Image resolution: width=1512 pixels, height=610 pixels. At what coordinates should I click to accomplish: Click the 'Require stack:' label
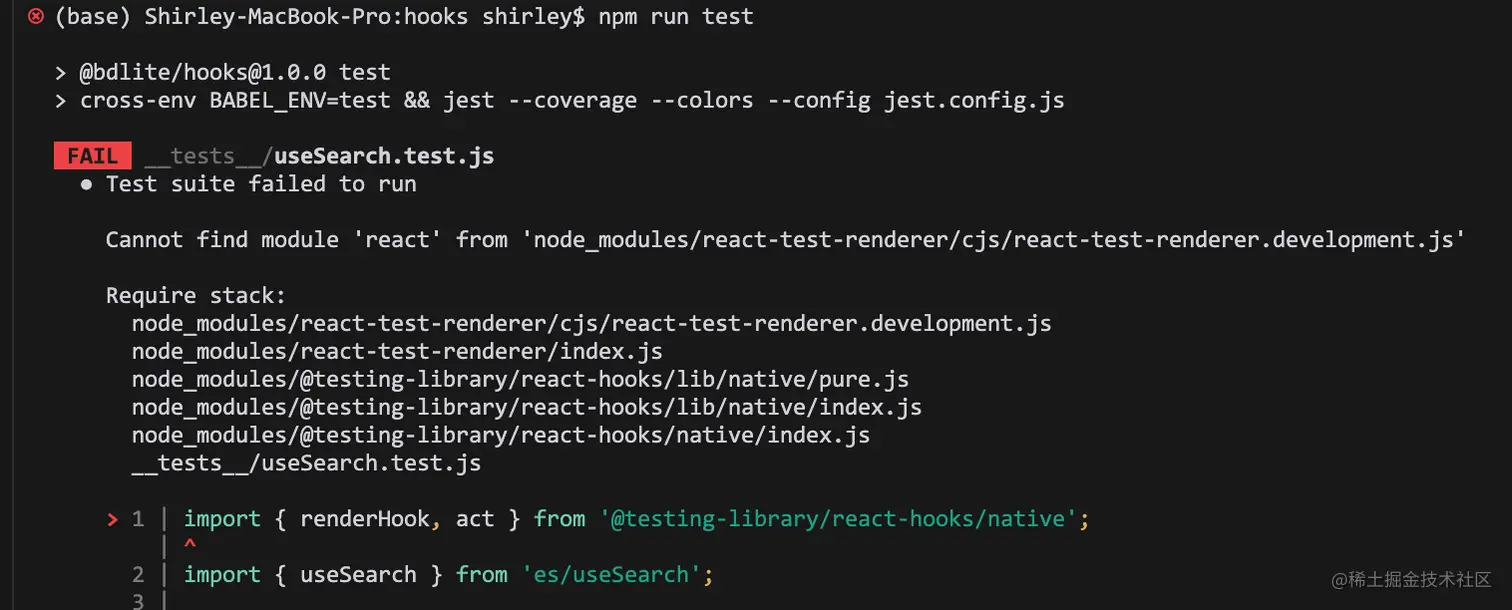click(196, 296)
